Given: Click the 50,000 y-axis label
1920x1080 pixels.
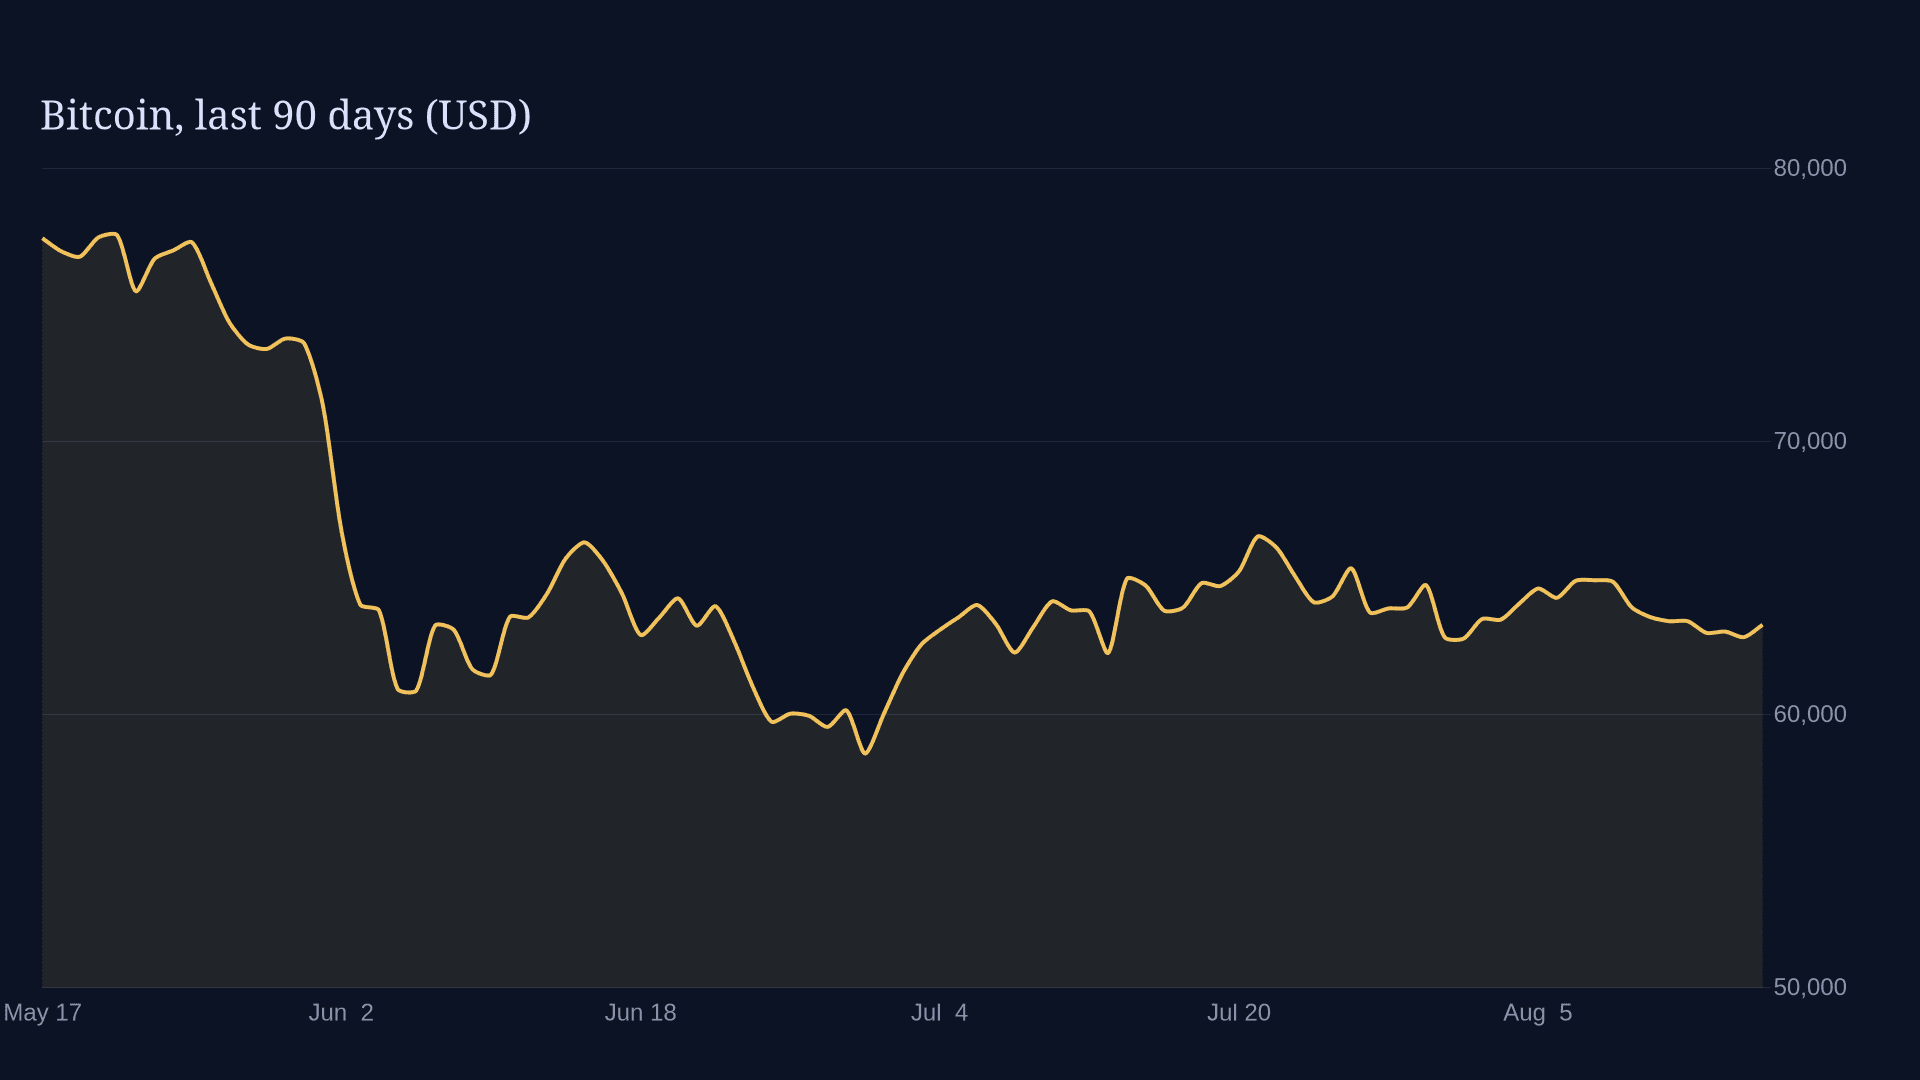Looking at the screenshot, I should pos(1810,987).
